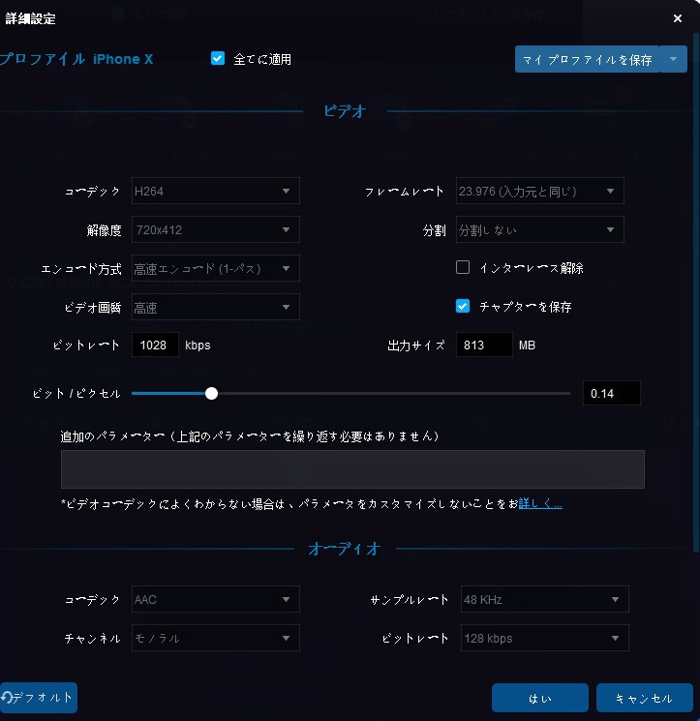Open the 詳しく link
700x721 pixels.
click(x=540, y=504)
